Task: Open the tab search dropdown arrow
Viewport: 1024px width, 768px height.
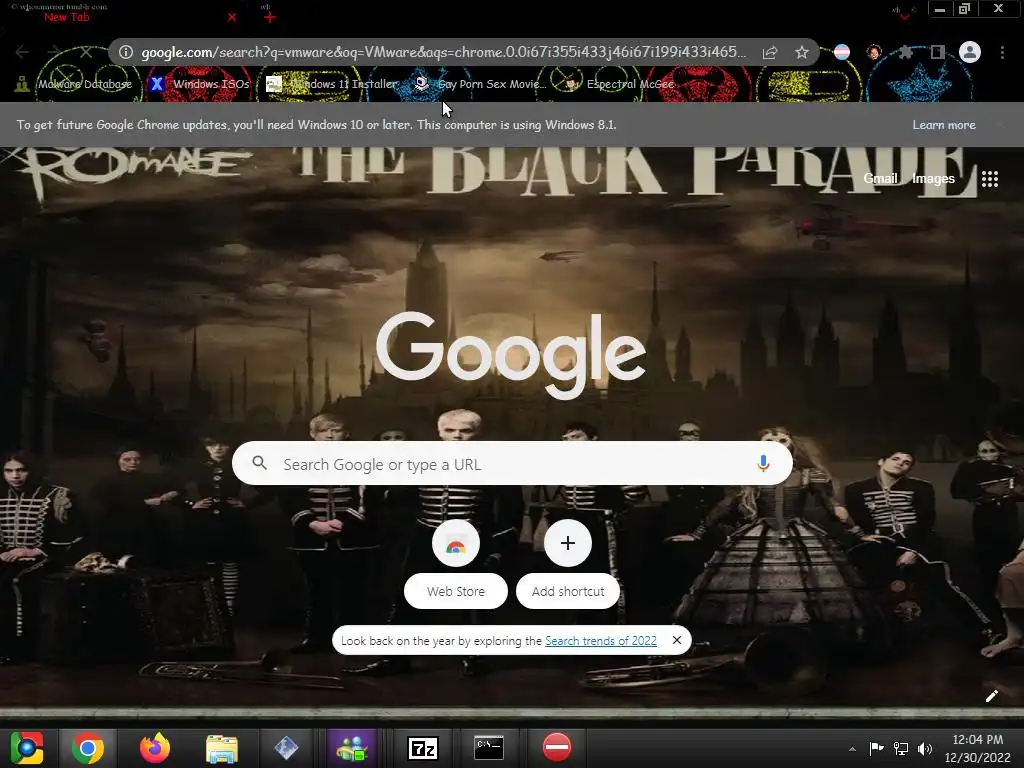Action: pos(904,16)
